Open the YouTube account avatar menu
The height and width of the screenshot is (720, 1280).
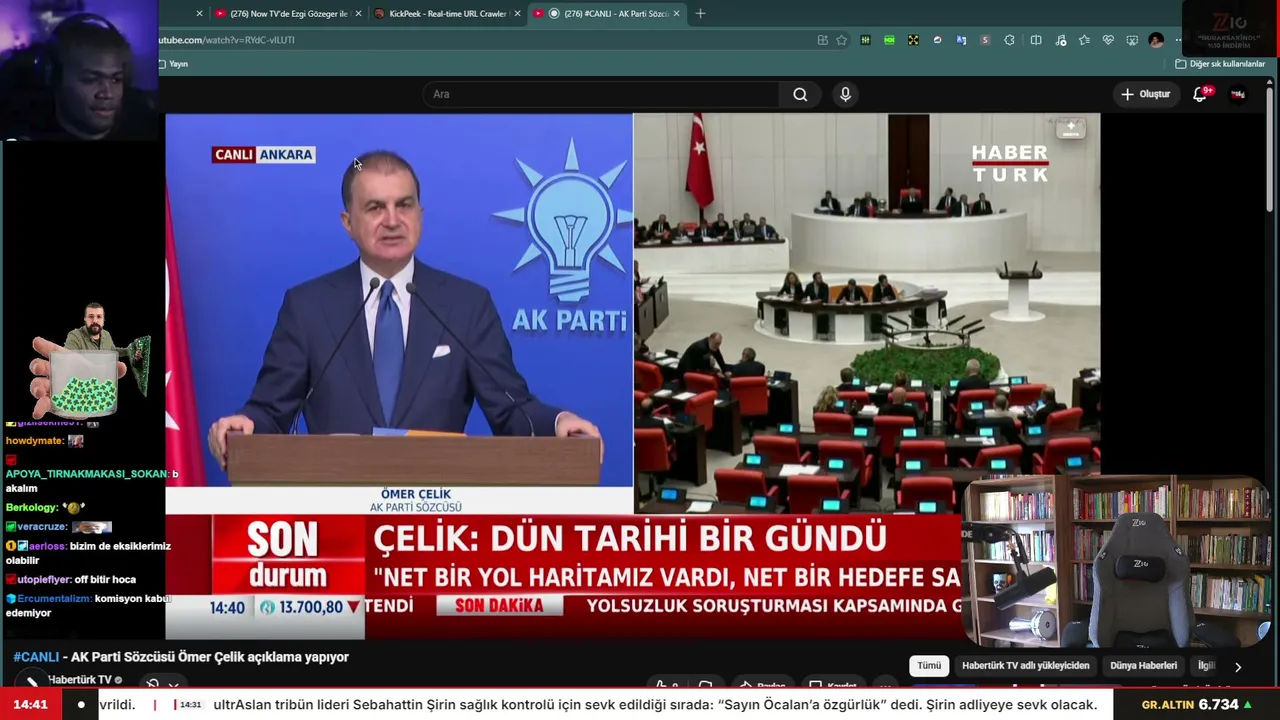1238,94
